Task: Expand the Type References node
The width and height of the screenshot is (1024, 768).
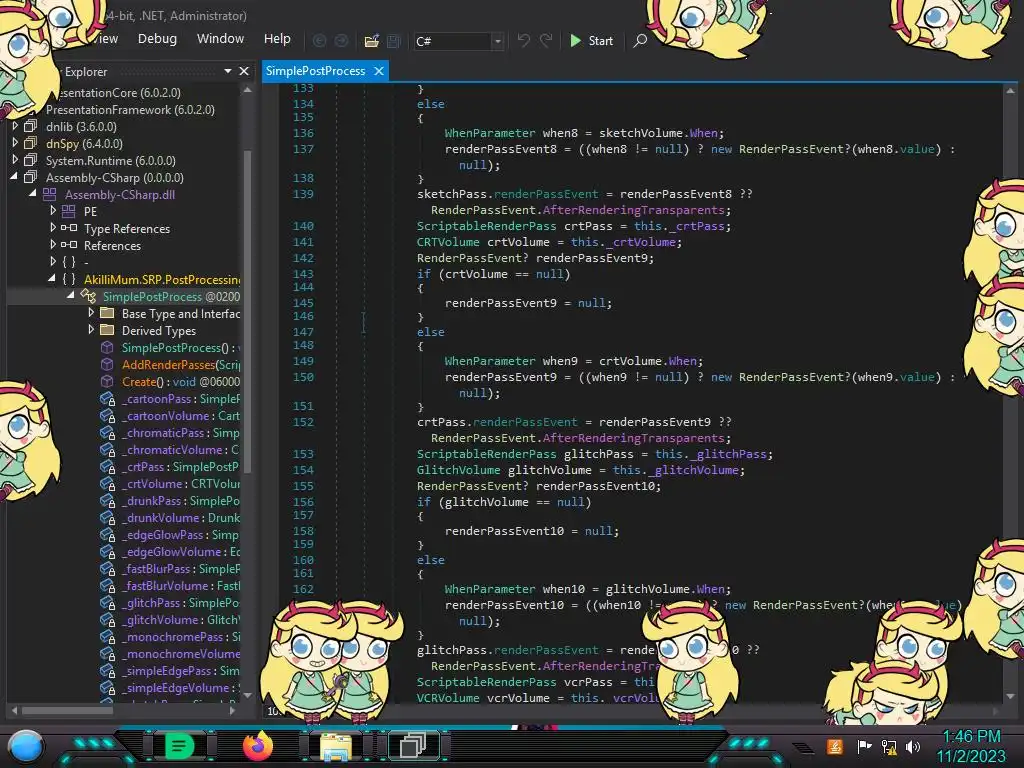Action: tap(53, 228)
